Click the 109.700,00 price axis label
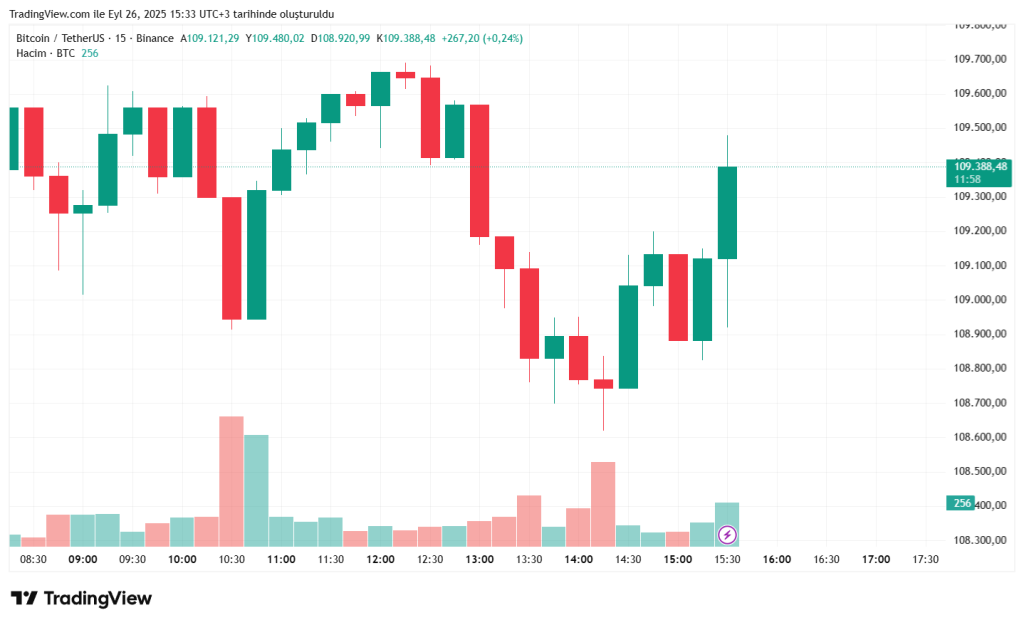Viewport: 1024px width, 625px height. [x=978, y=59]
